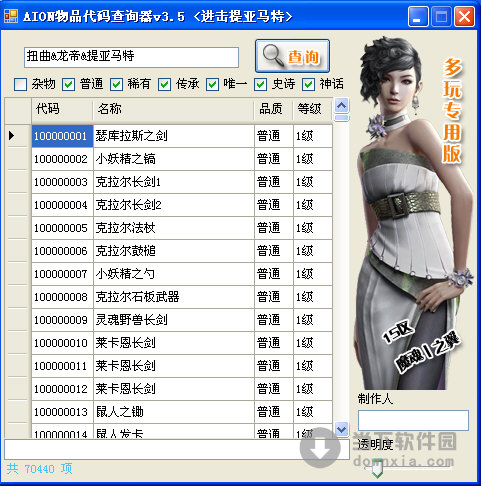Click name cell 克拉尔鼓槌
Viewport: 481px width, 486px height.
coord(174,251)
